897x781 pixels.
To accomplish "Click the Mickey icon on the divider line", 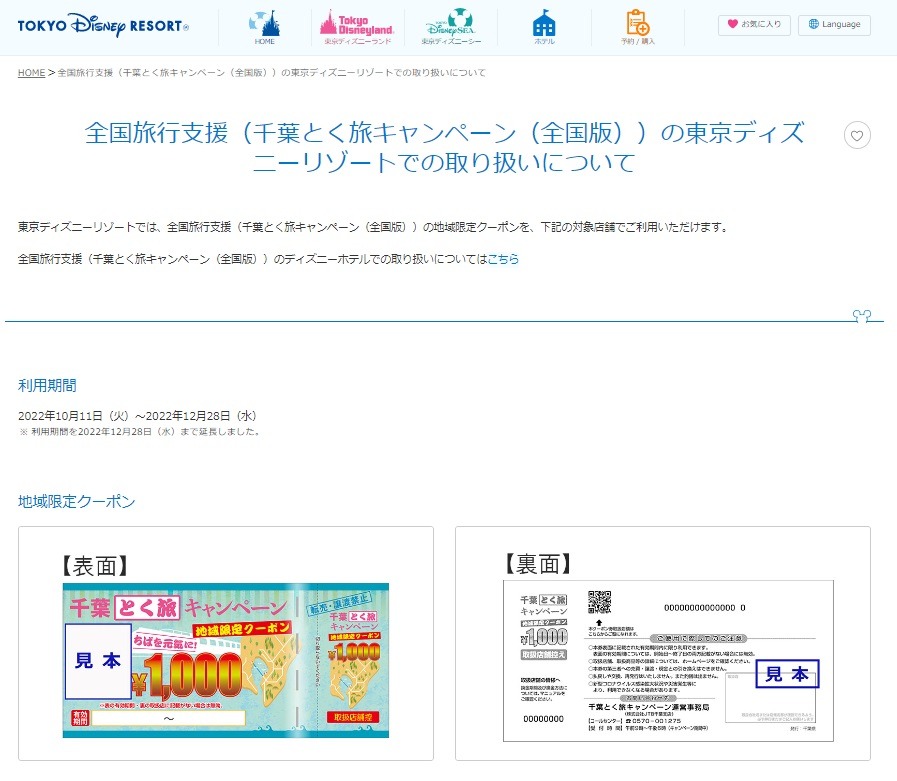I will 862,315.
